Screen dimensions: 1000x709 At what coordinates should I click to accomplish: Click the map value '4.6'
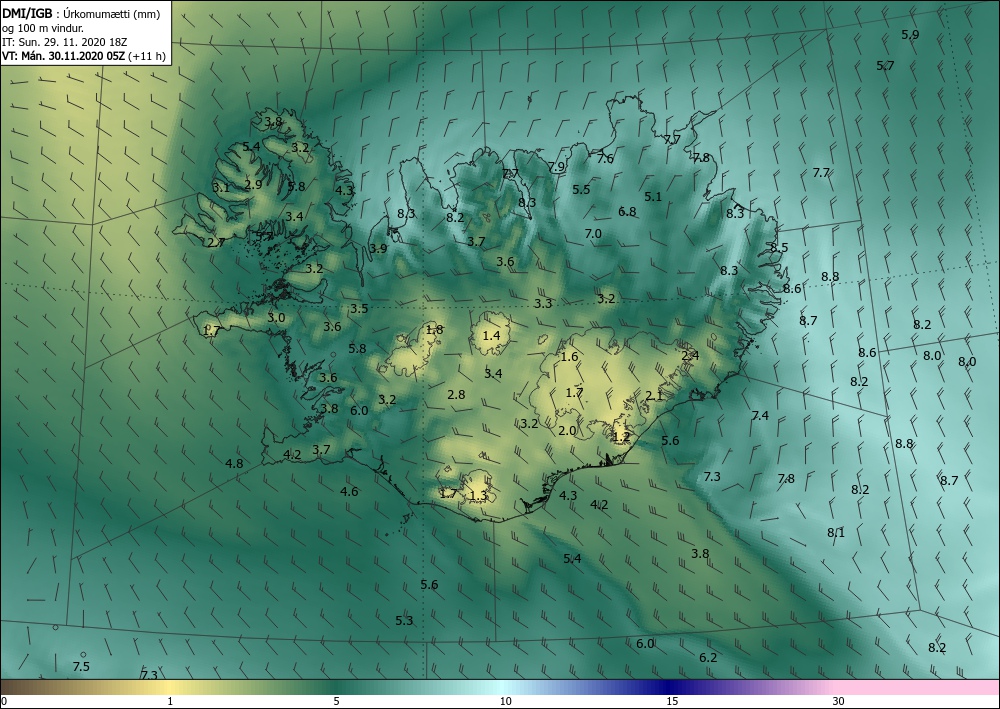coord(349,492)
